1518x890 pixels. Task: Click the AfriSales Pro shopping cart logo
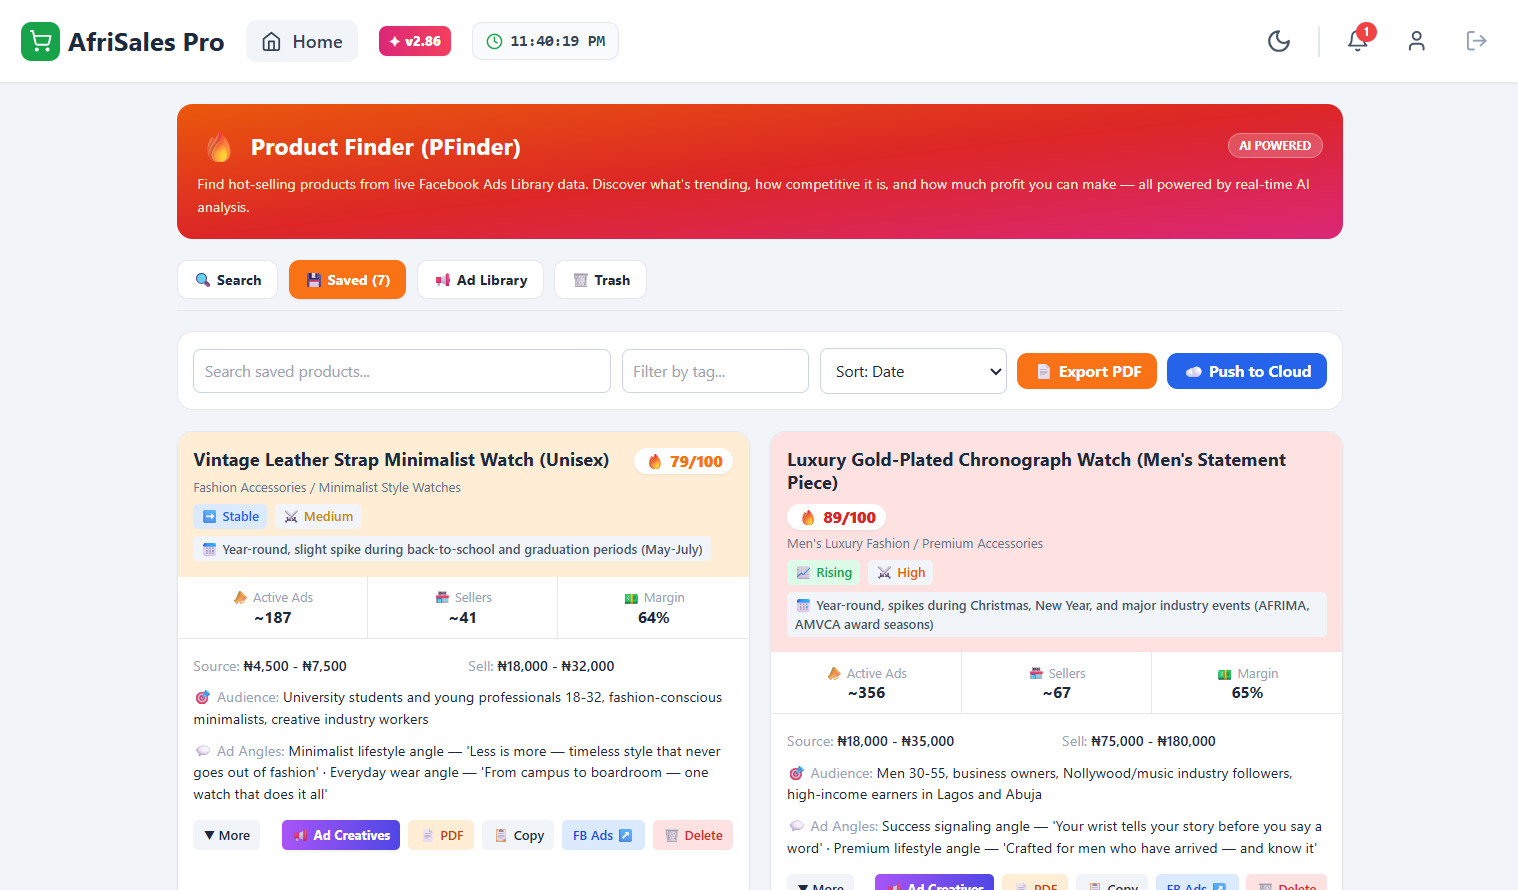(x=40, y=41)
